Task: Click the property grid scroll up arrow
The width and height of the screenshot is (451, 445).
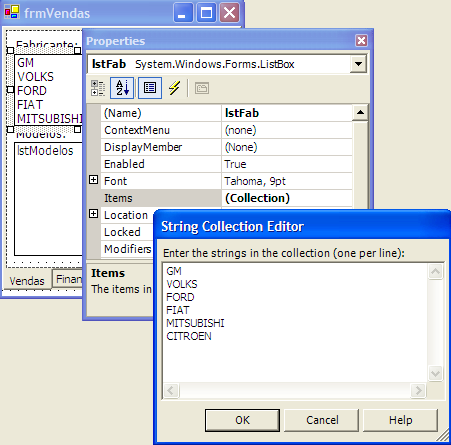Action: click(360, 113)
